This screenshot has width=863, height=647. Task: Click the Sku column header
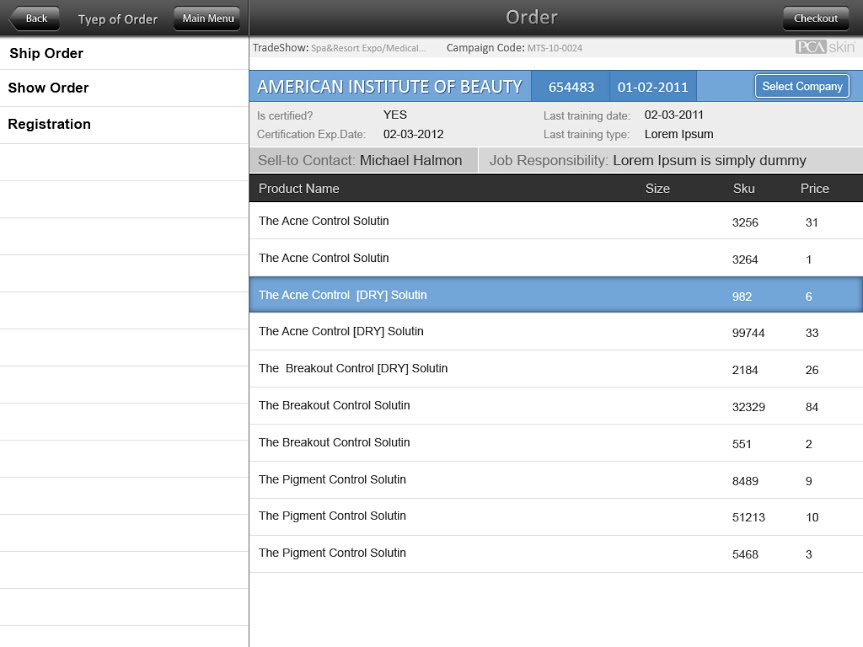point(743,188)
